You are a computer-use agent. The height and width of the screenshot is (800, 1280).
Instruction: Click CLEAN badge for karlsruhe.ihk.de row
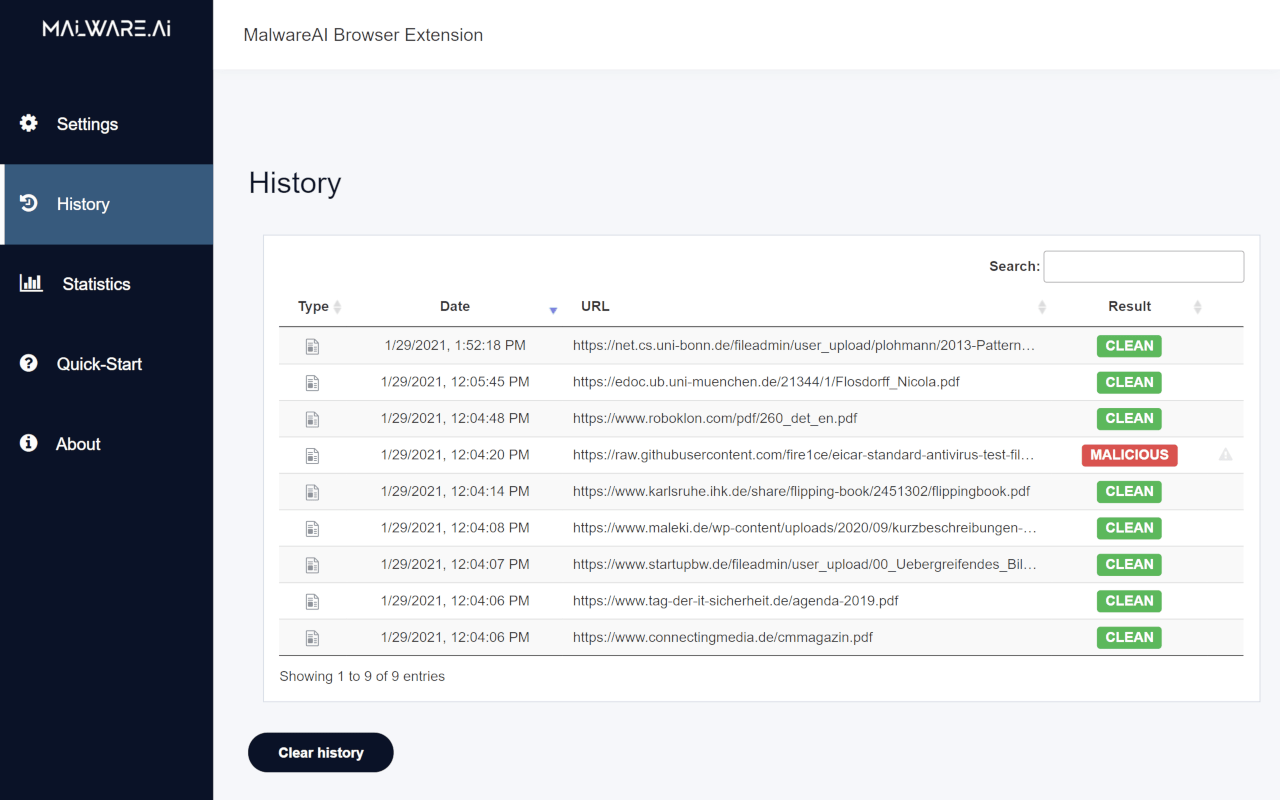1129,491
